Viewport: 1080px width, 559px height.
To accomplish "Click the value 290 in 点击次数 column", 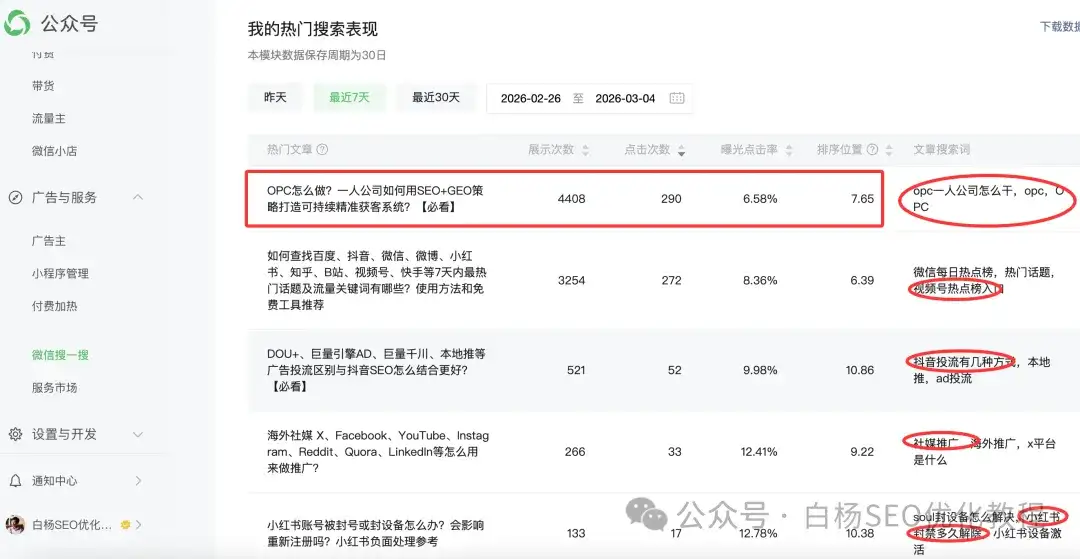I will coord(670,199).
